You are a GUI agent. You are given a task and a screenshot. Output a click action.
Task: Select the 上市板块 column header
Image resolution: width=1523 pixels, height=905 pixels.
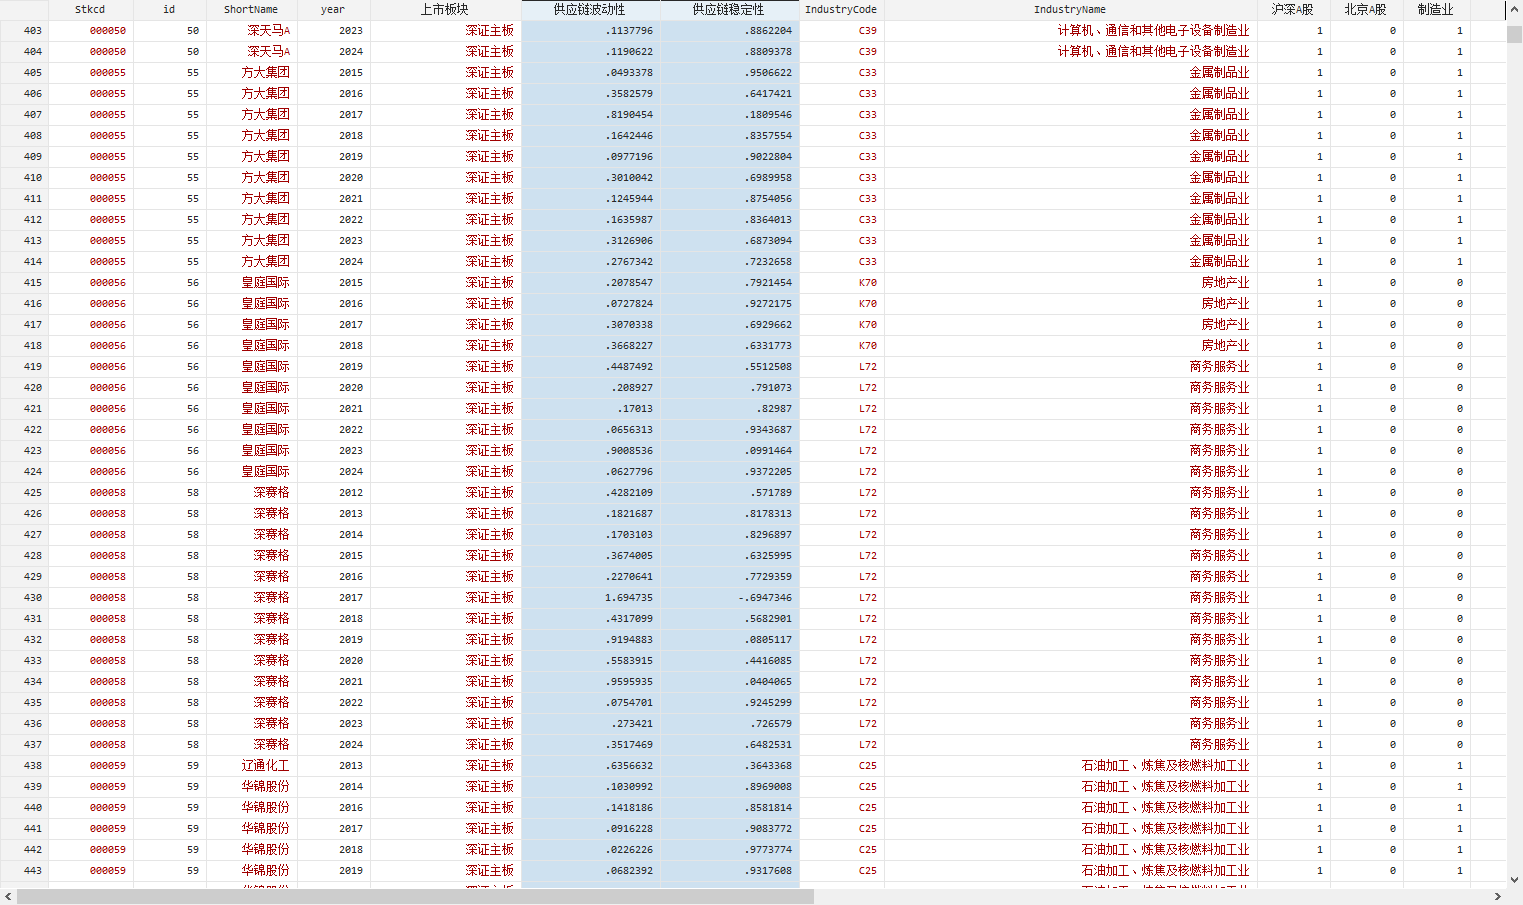click(445, 10)
